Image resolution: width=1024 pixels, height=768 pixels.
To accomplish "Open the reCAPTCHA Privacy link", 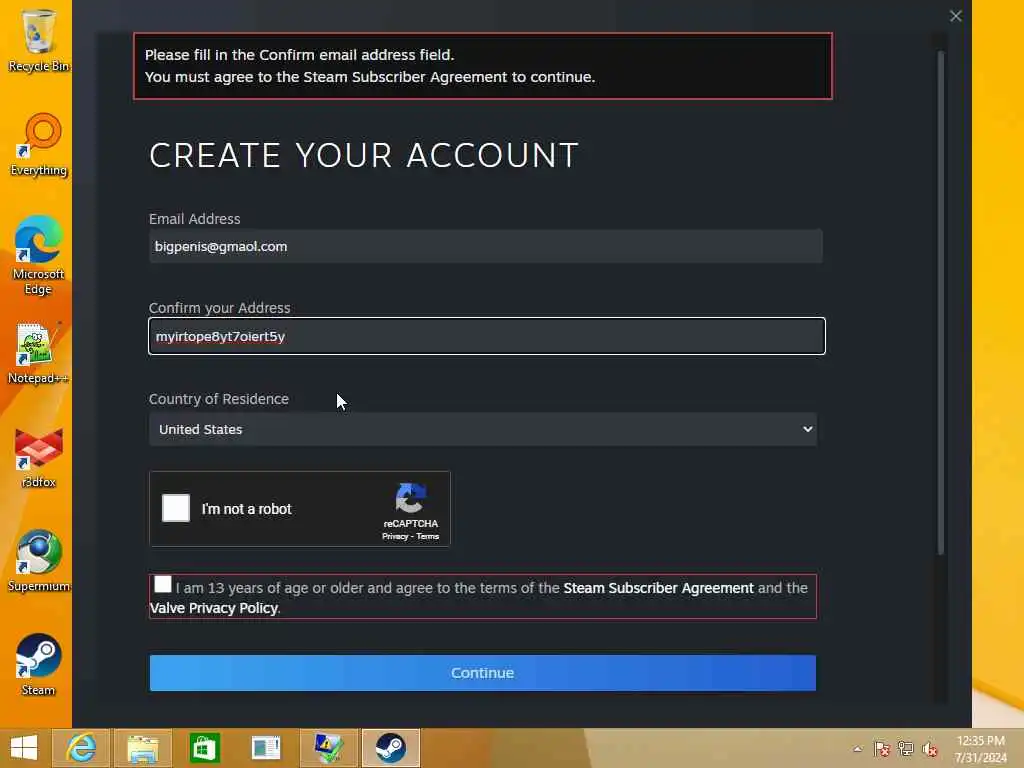I will point(395,536).
